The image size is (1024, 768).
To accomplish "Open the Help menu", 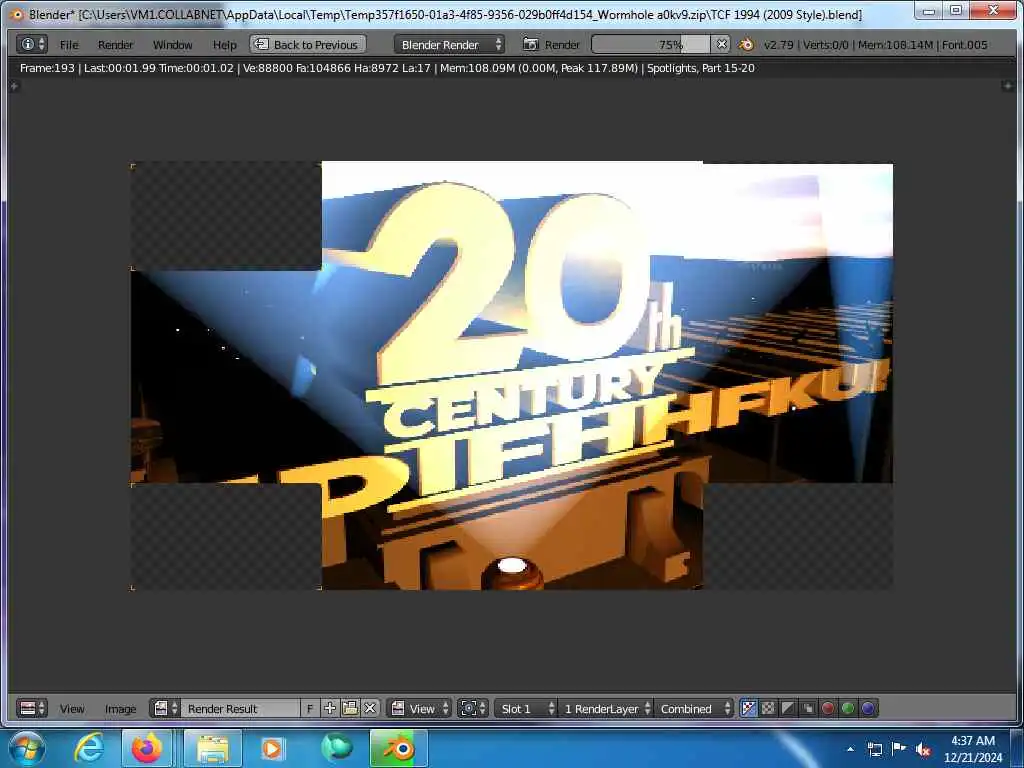I will click(x=225, y=45).
